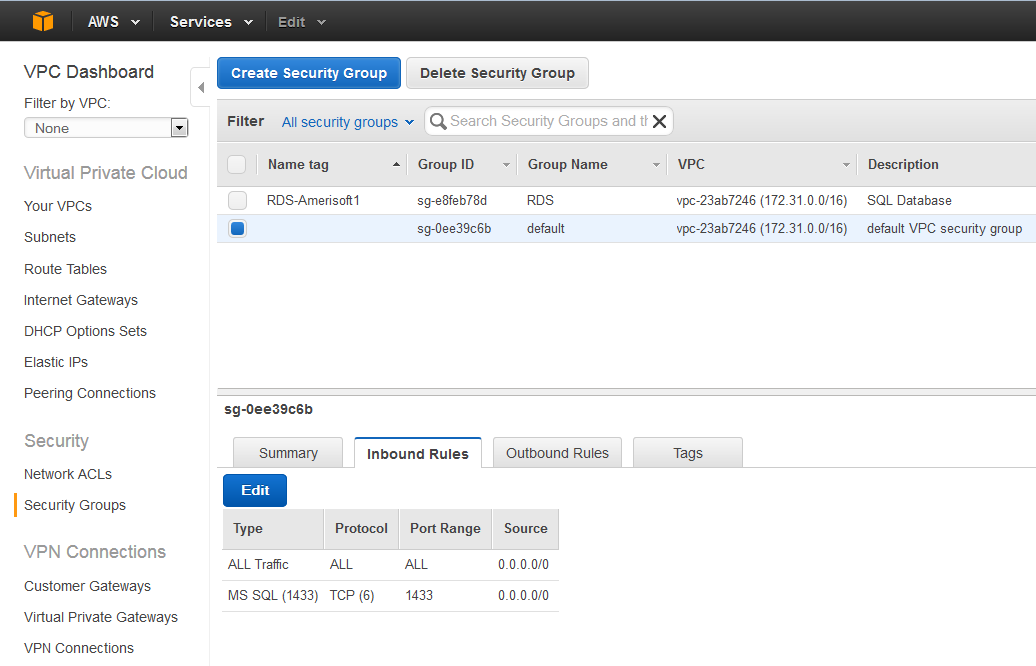The image size is (1036, 666).
Task: Go to Elastic IPs
Action: click(x=56, y=362)
